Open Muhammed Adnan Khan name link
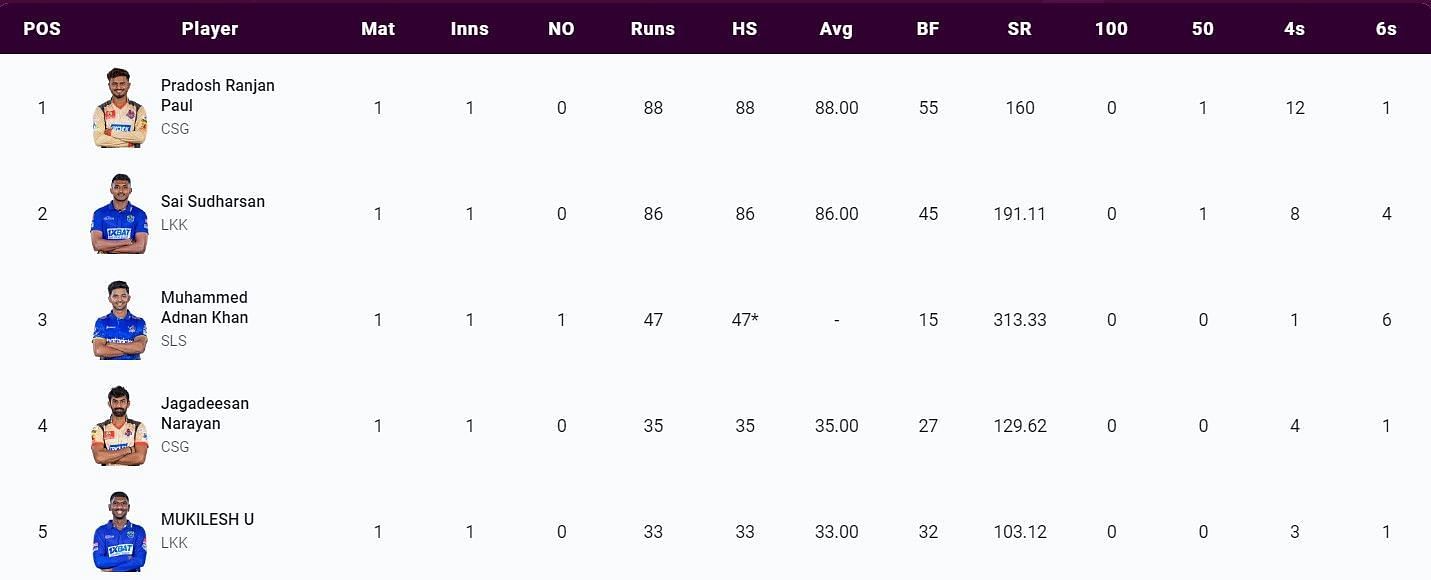 coord(205,308)
